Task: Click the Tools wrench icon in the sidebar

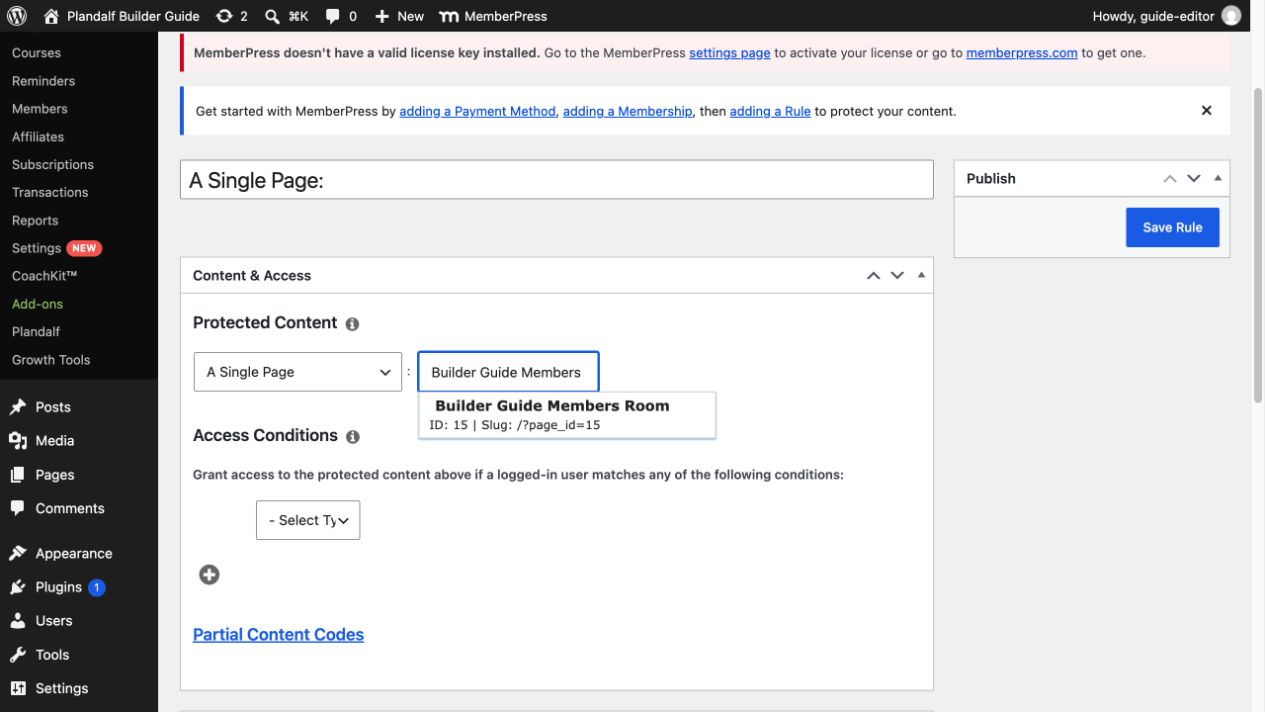Action: click(x=18, y=655)
